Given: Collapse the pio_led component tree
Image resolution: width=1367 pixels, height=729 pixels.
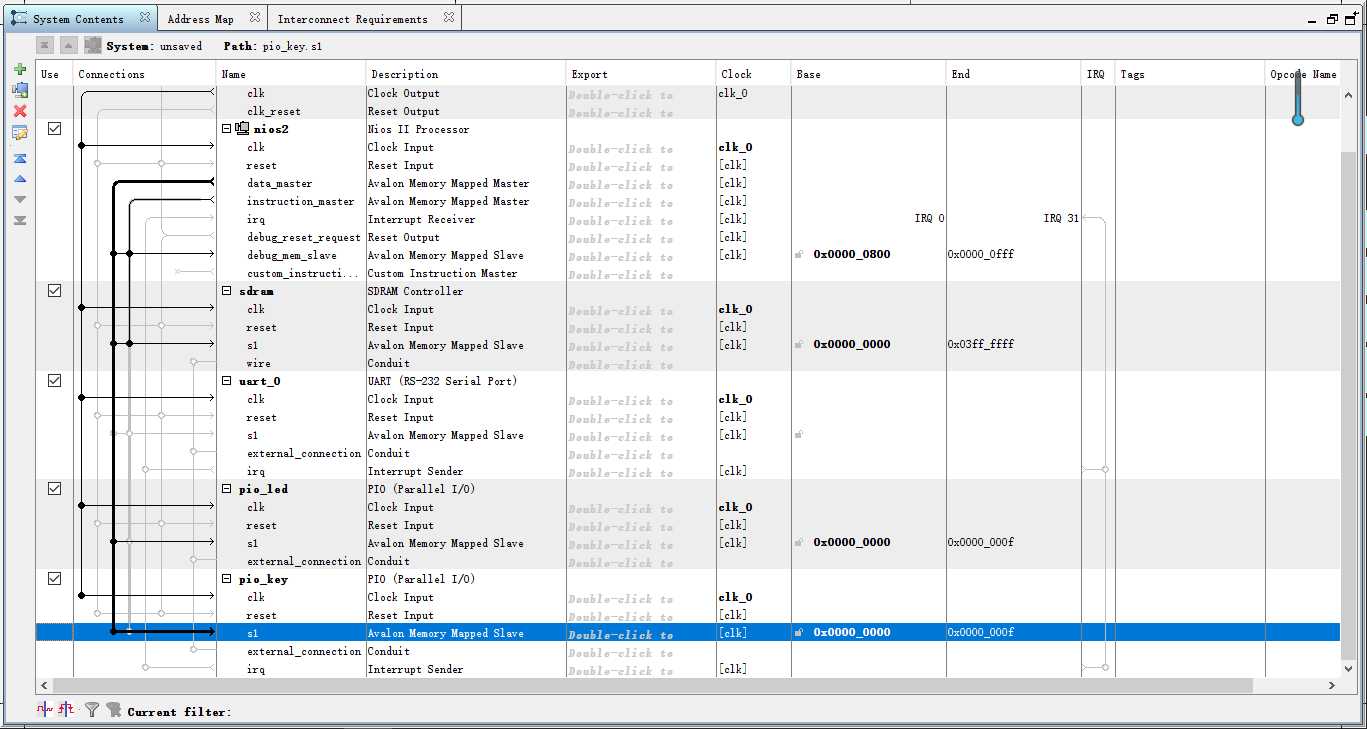Looking at the screenshot, I should click(227, 489).
